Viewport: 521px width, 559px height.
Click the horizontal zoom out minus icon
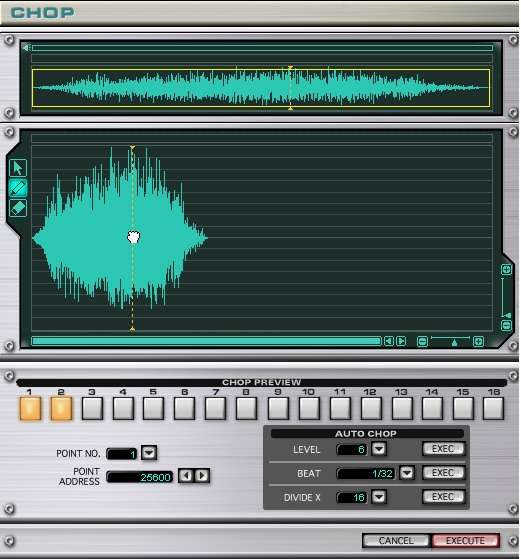point(422,342)
